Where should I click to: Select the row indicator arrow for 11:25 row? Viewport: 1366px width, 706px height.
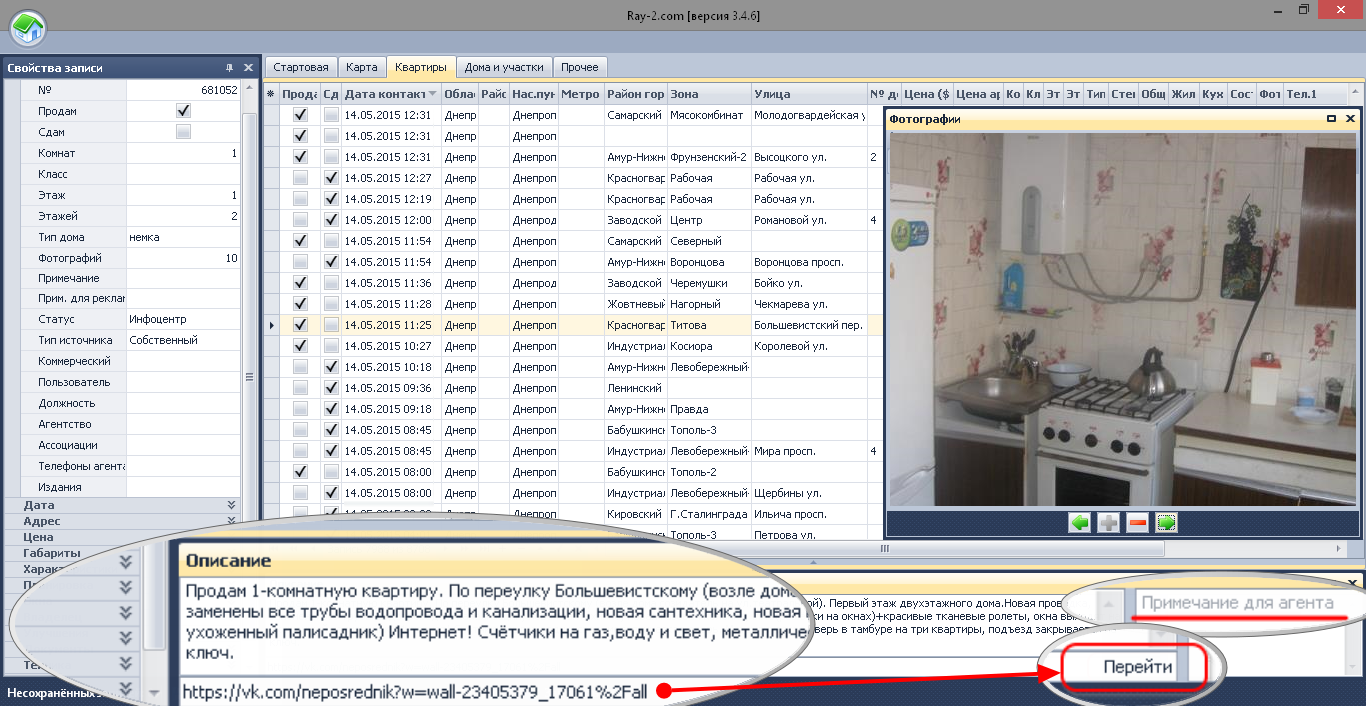(270, 325)
